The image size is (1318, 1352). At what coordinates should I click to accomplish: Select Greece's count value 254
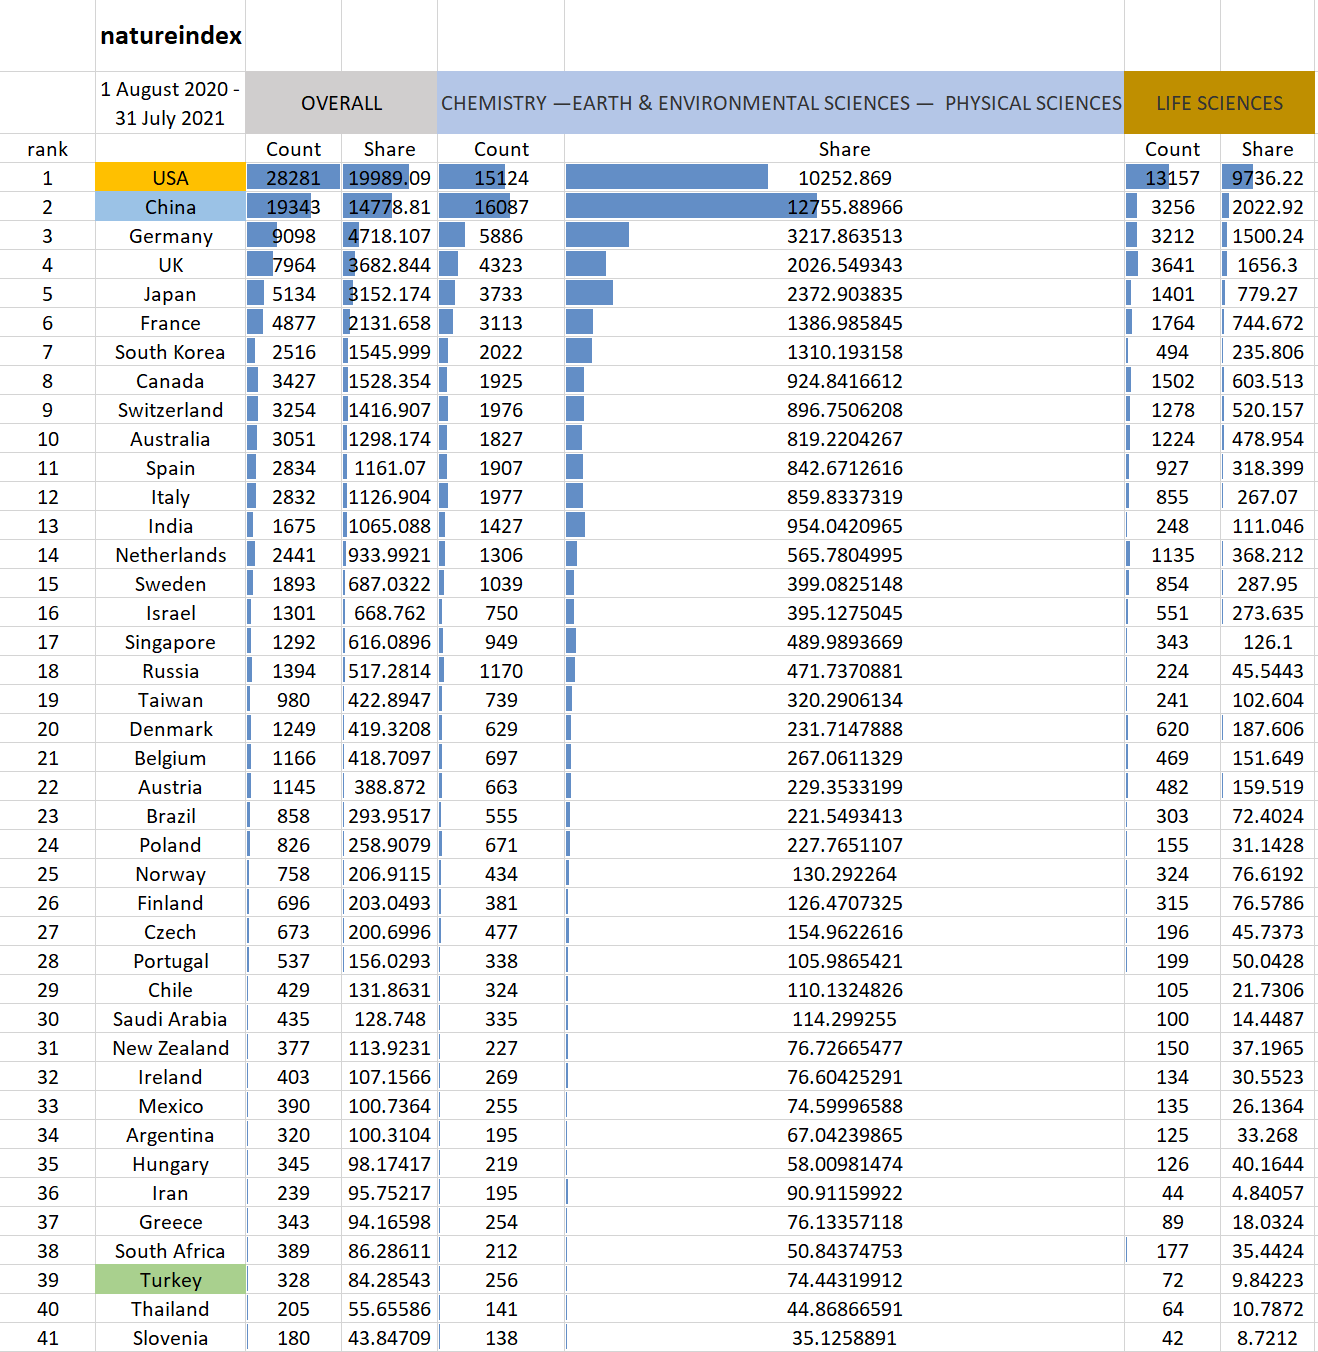point(501,1222)
